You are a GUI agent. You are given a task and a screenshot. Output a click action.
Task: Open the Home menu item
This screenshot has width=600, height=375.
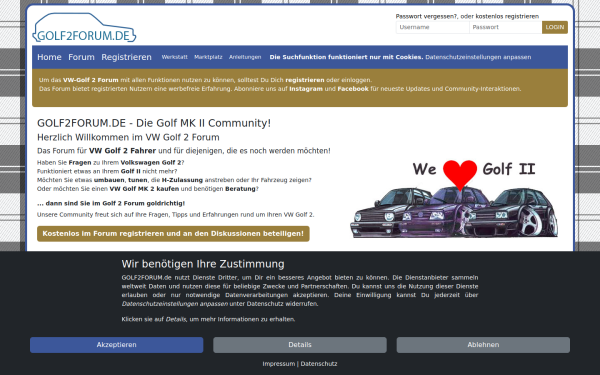click(49, 57)
